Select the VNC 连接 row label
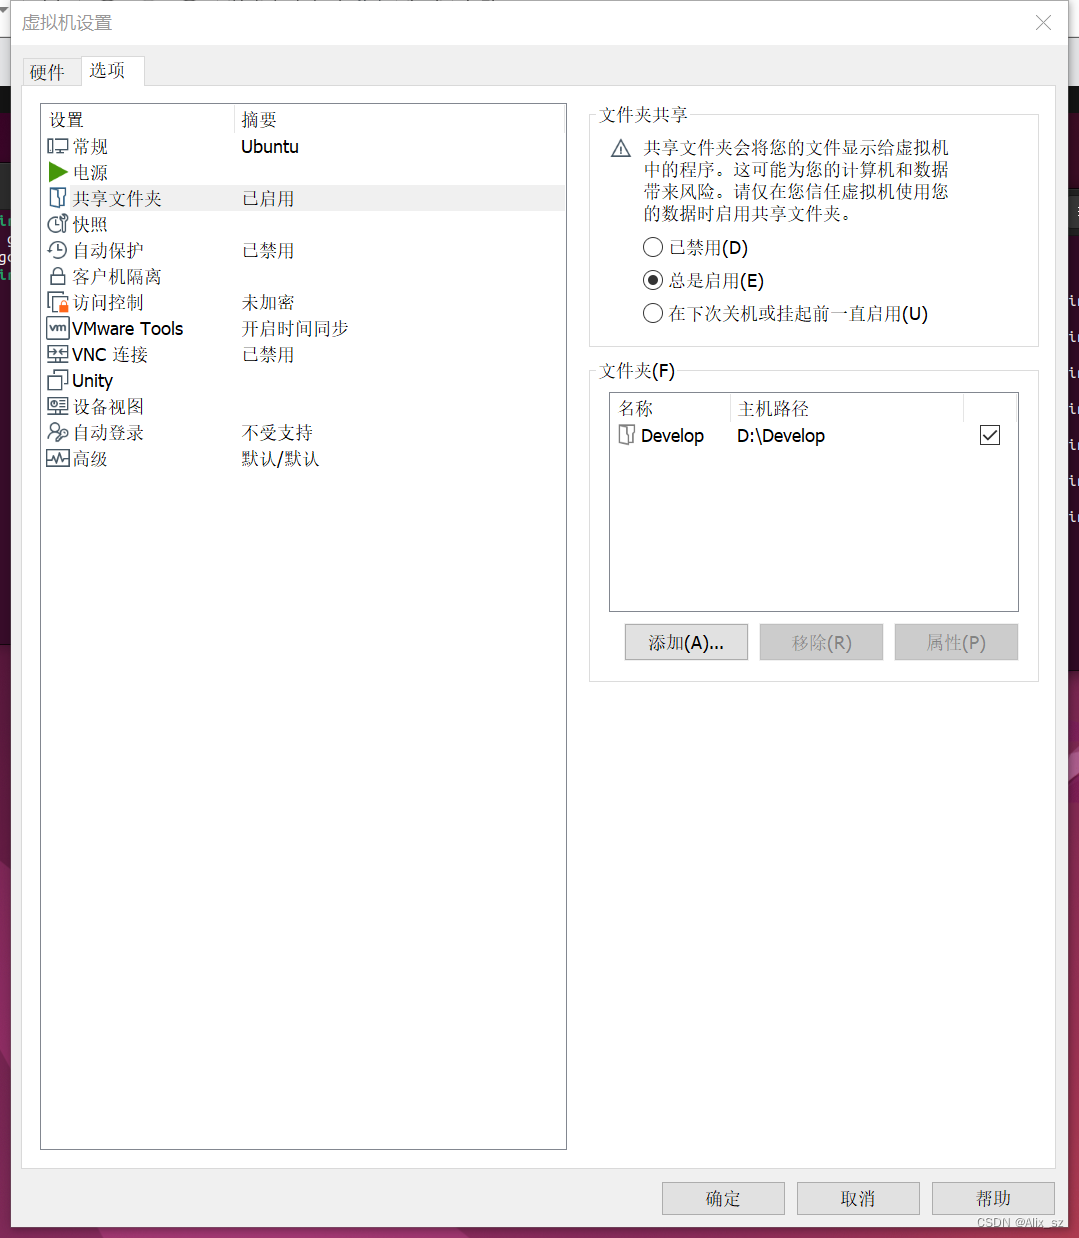Viewport: 1079px width, 1238px height. click(x=110, y=354)
